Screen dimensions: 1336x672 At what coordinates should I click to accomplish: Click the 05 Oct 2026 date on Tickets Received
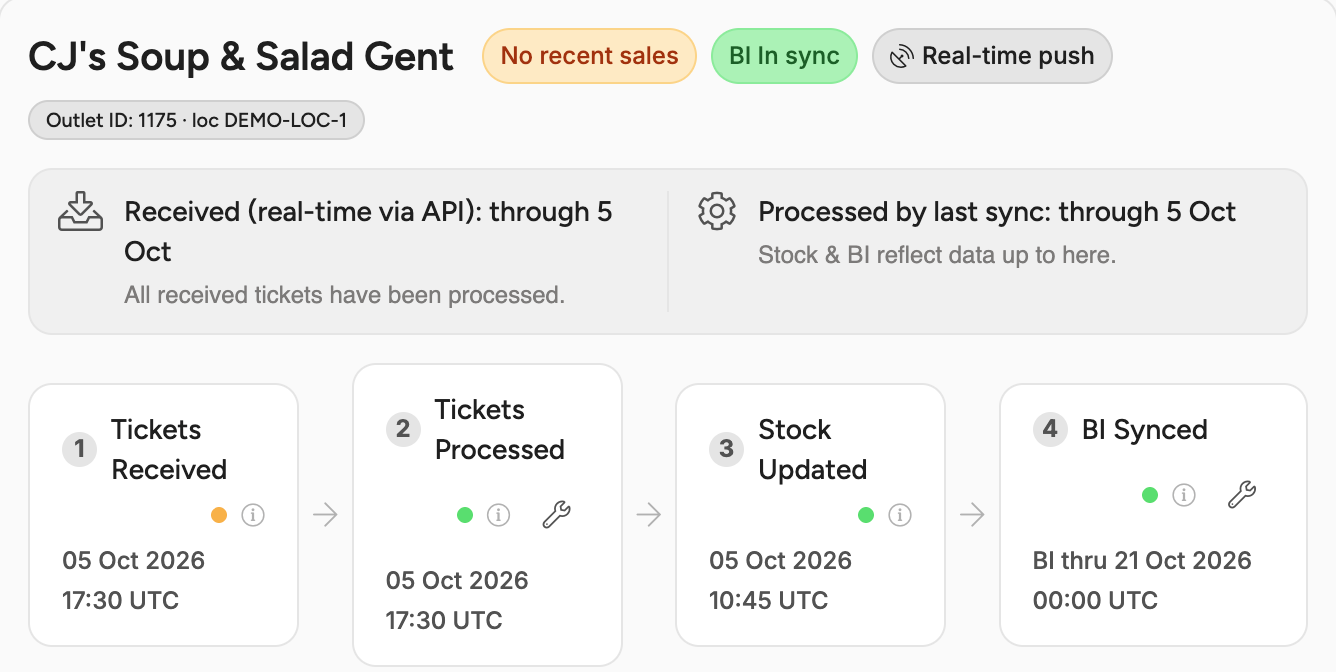click(134, 560)
